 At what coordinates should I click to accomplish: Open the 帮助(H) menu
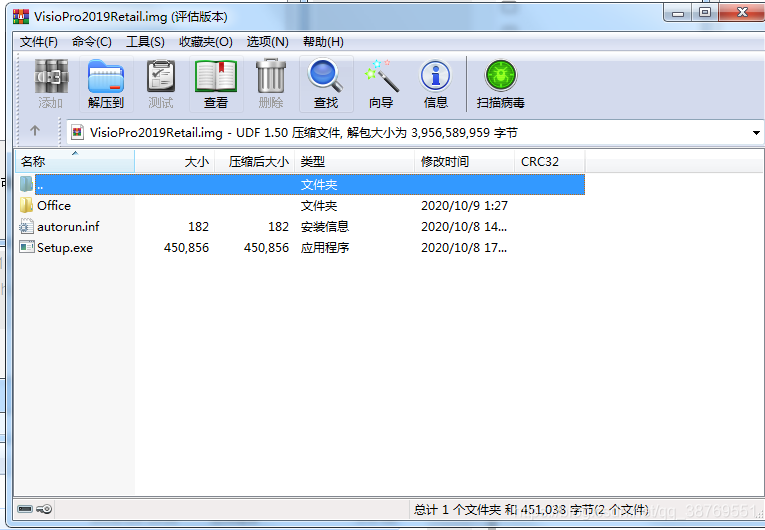tap(323, 42)
